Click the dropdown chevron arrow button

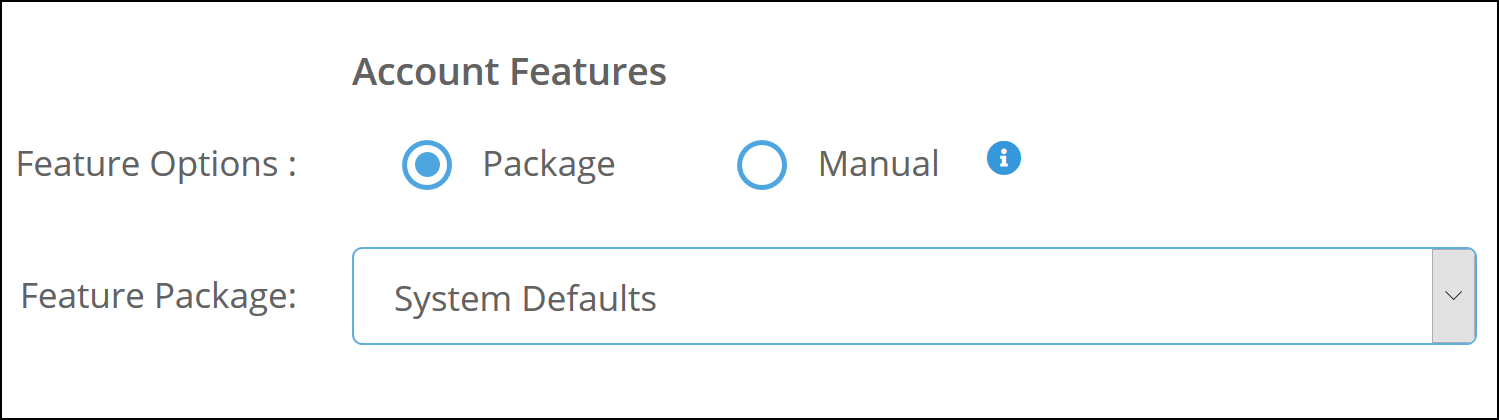1454,297
